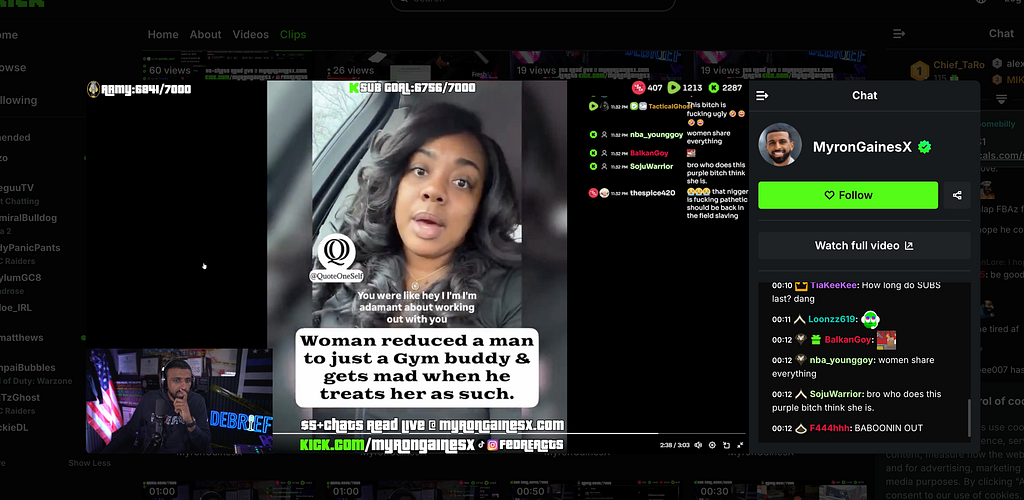1024x500 pixels.
Task: Seek on clip progress bar
Action: [x=509, y=433]
